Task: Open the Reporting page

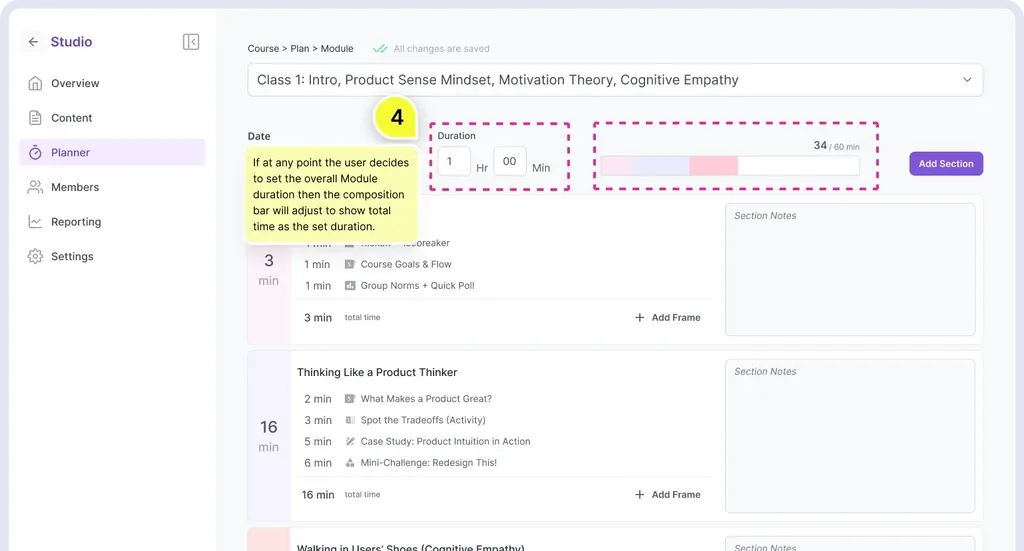Action: 112,221
